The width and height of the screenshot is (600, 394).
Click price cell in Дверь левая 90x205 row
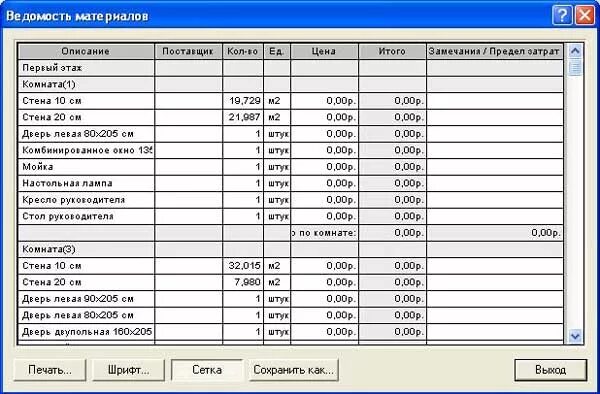[324, 299]
